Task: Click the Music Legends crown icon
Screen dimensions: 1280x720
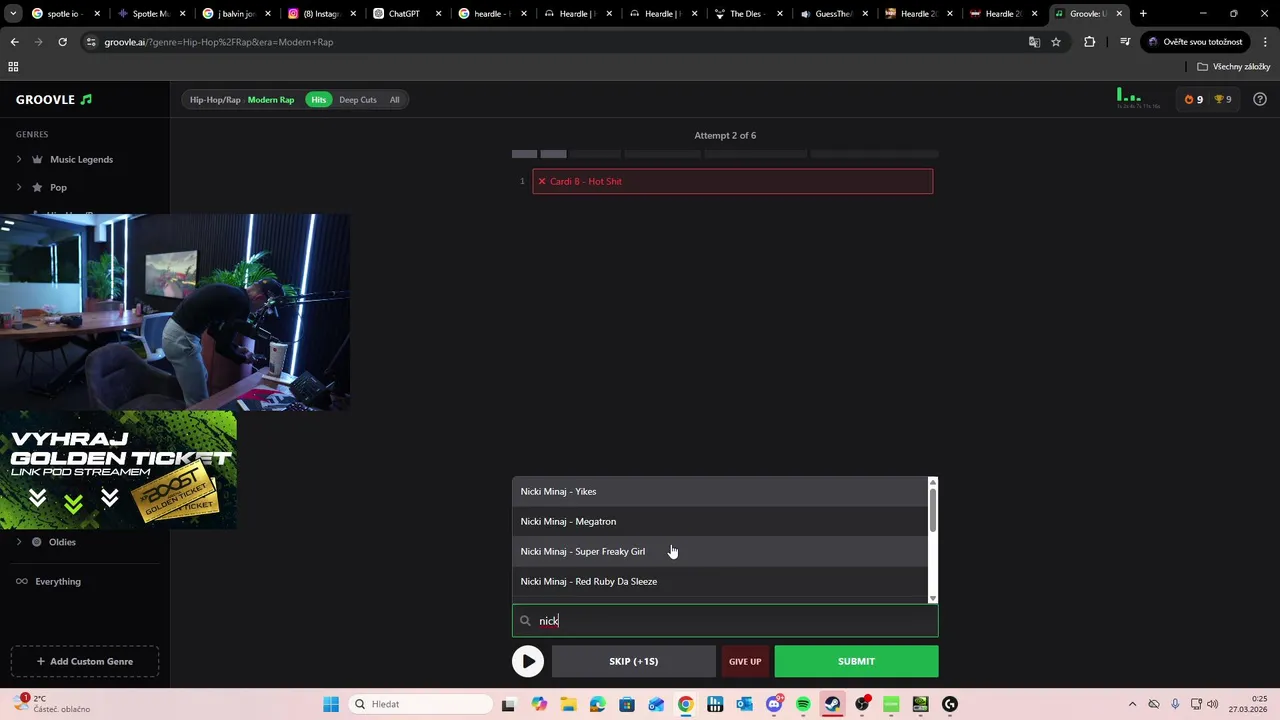Action: coord(37,159)
